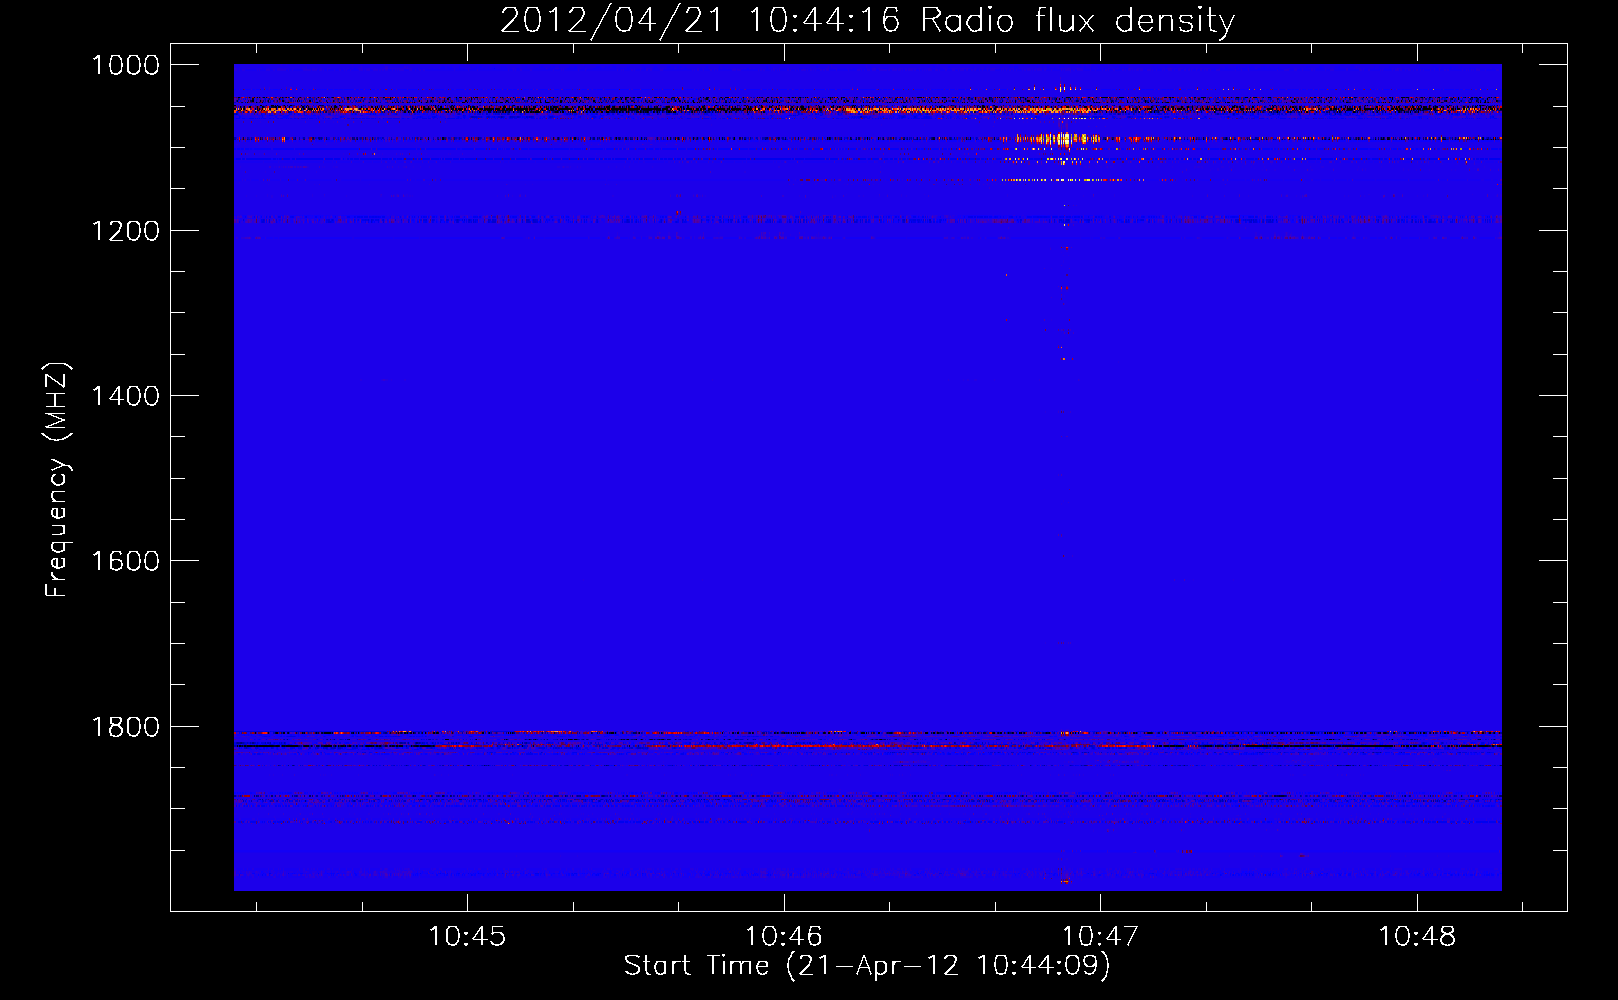Viewport: 1618px width, 1000px height.
Task: Click the red interference band near 1820 MHz
Action: coord(867,745)
